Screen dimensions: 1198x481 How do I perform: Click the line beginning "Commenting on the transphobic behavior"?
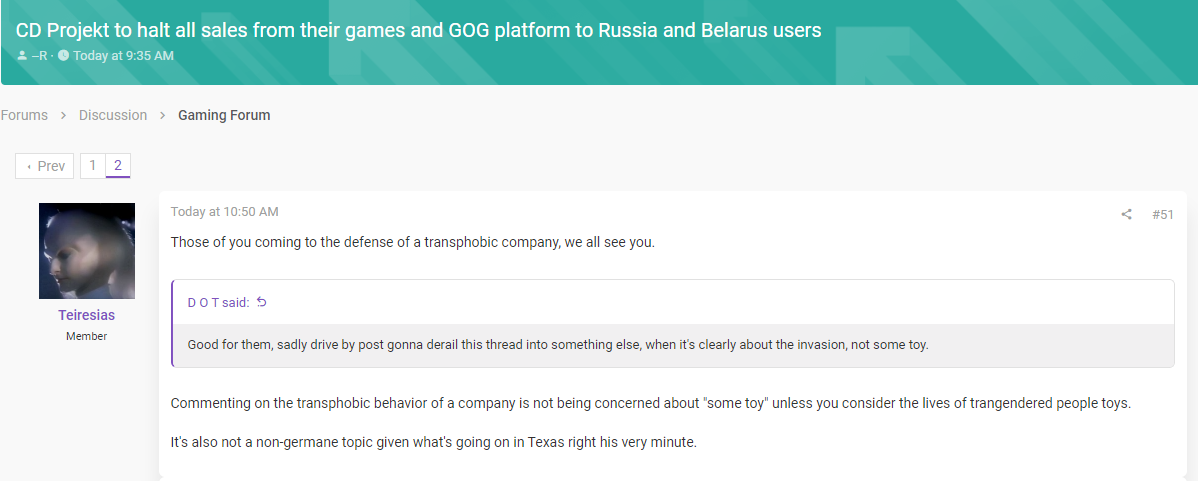point(650,403)
